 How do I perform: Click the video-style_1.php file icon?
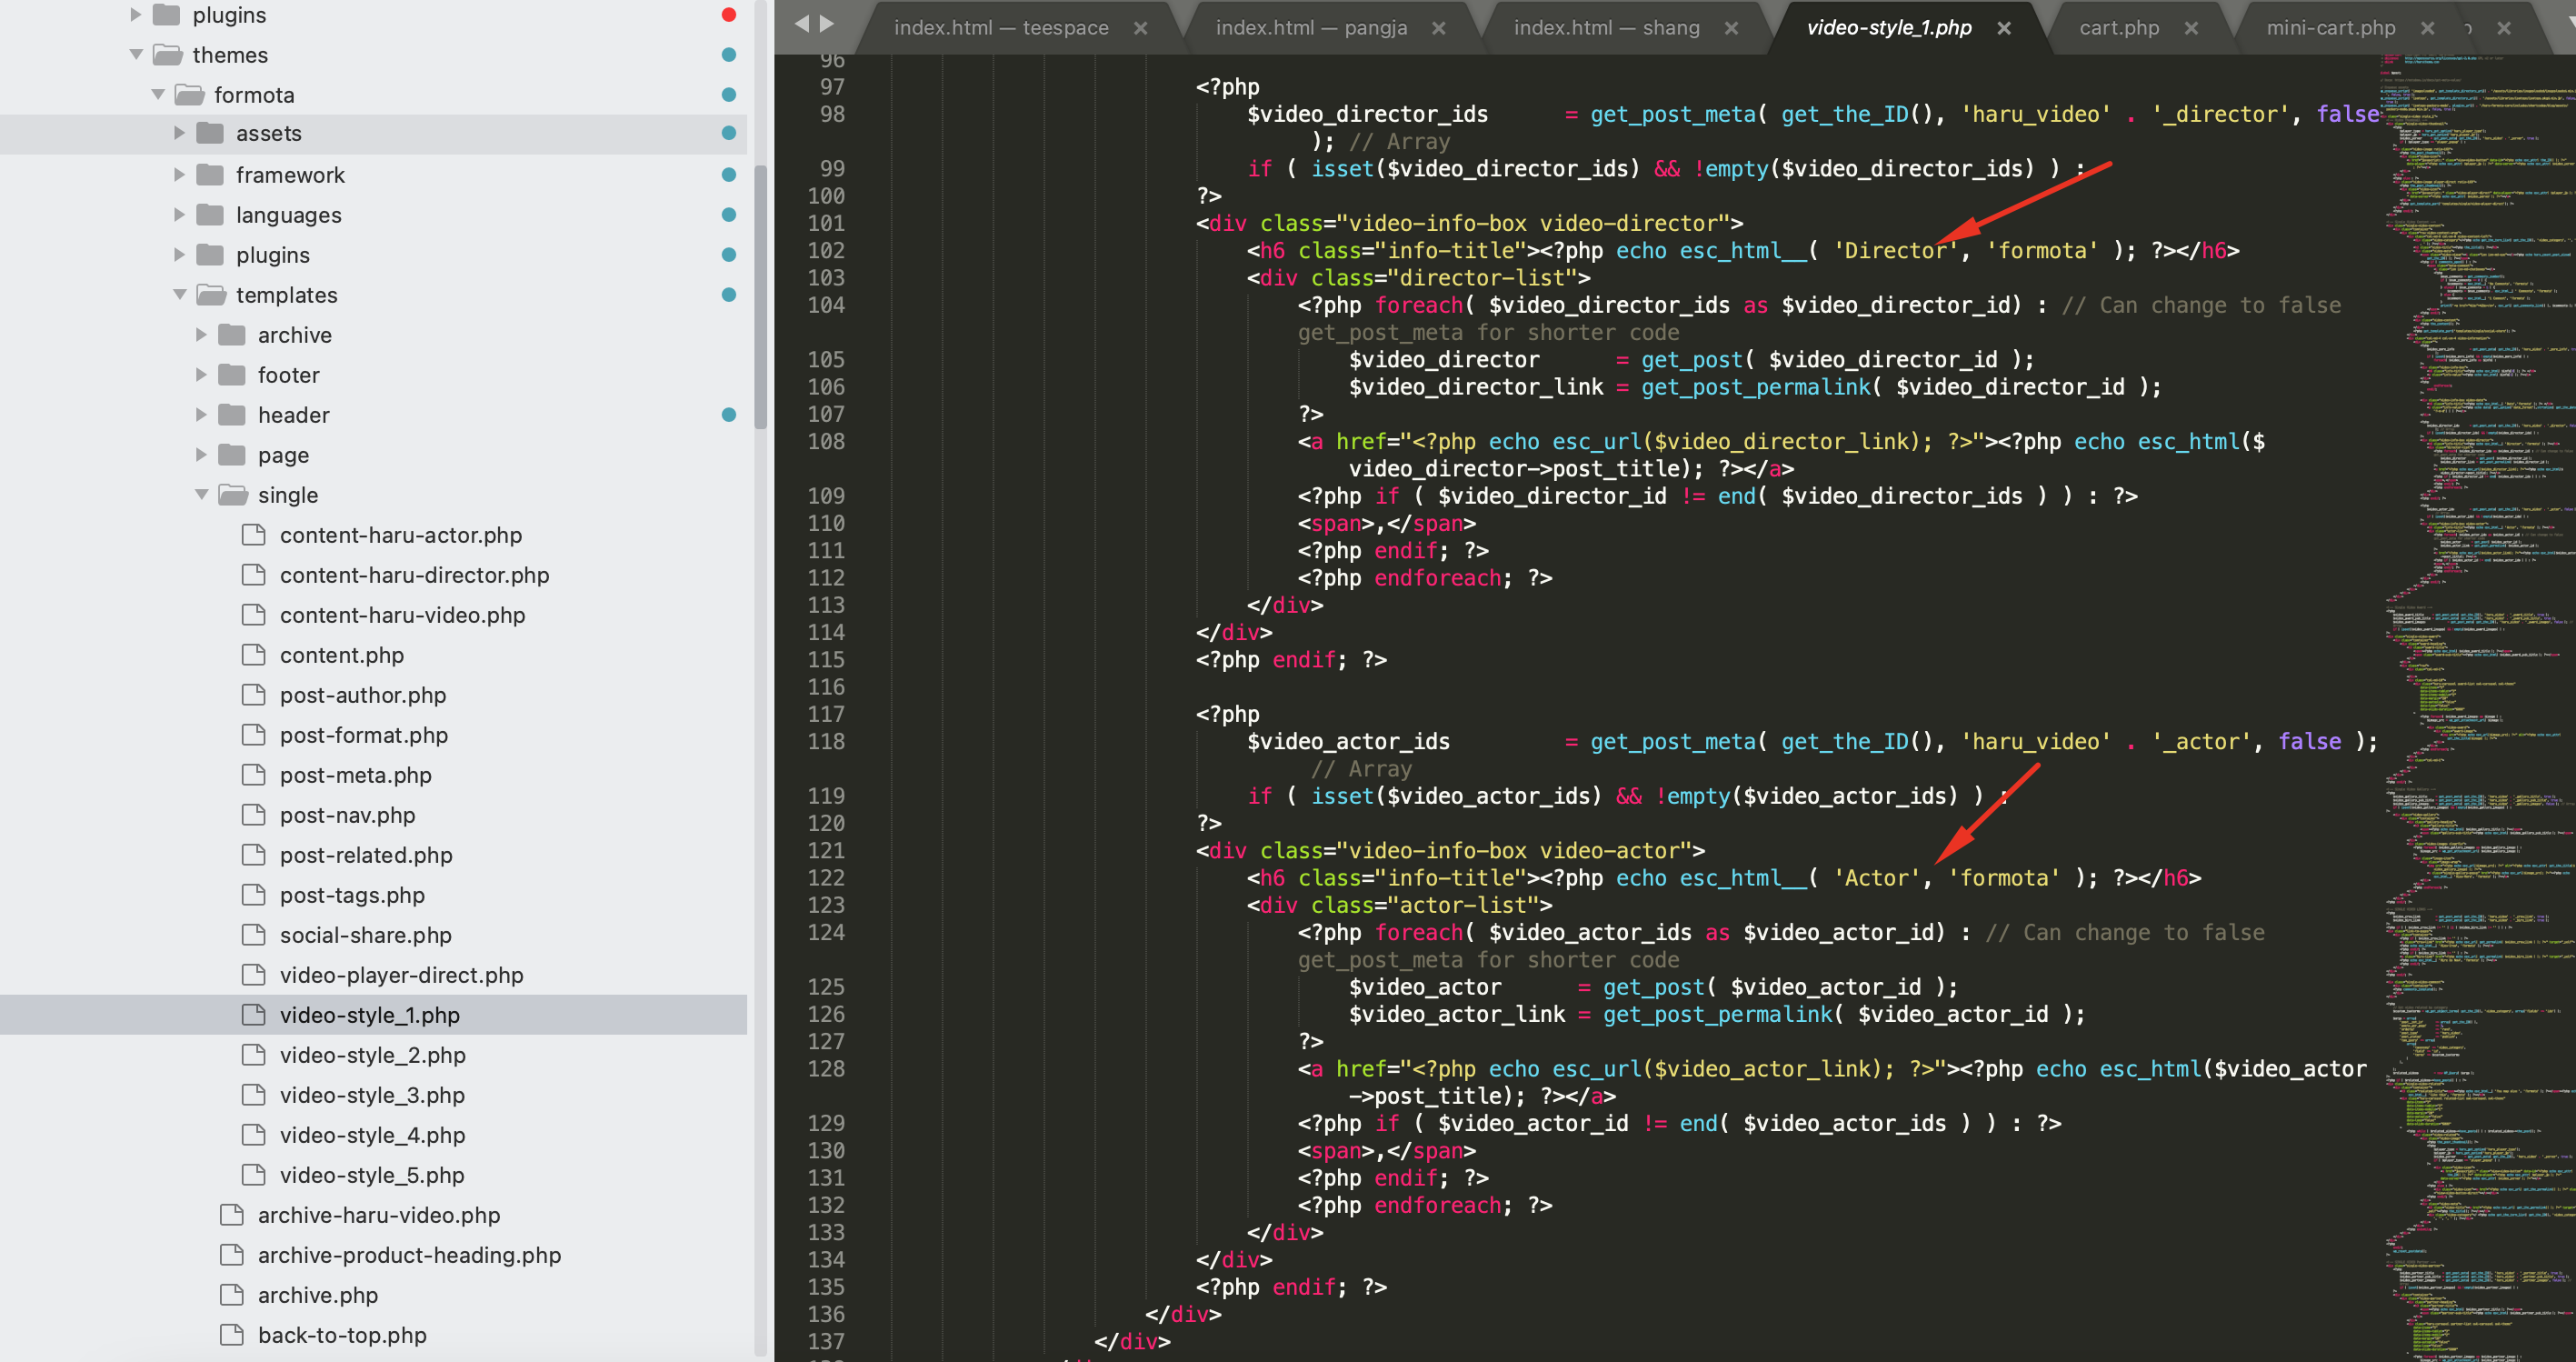point(254,1014)
